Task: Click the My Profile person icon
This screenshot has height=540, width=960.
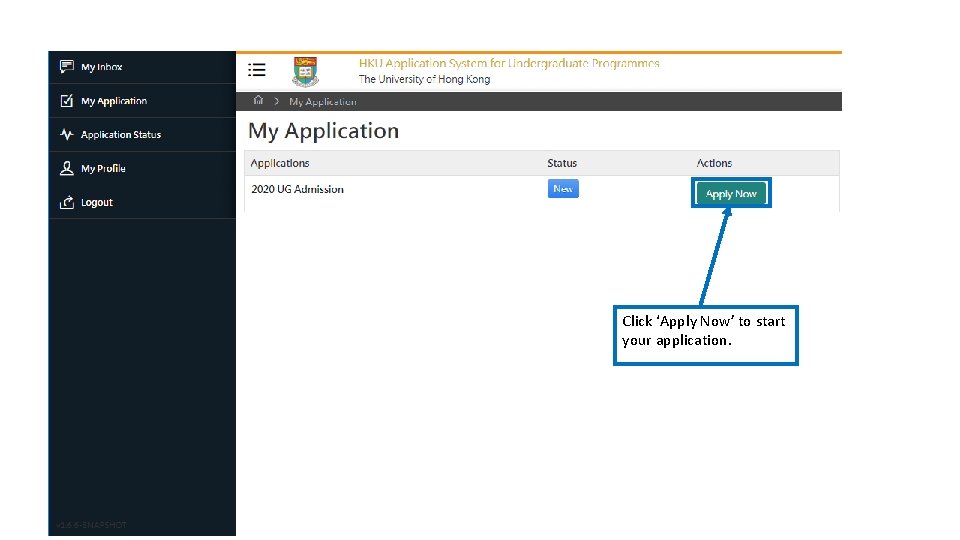Action: tap(67, 168)
